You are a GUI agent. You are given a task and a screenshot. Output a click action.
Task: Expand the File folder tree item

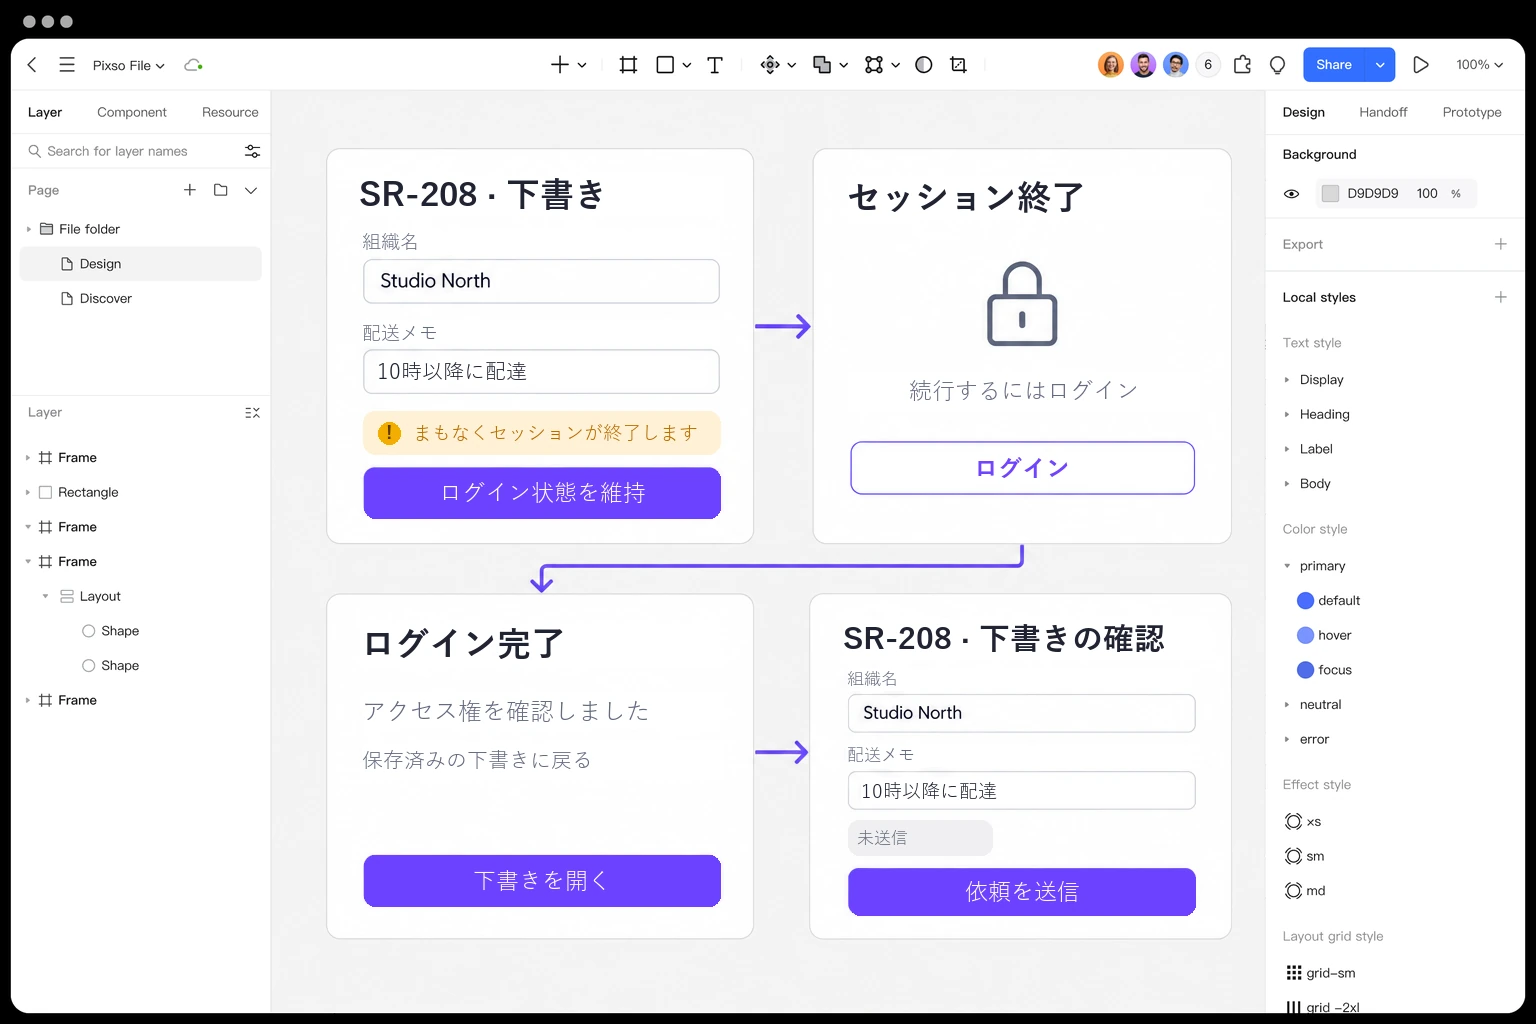(28, 229)
